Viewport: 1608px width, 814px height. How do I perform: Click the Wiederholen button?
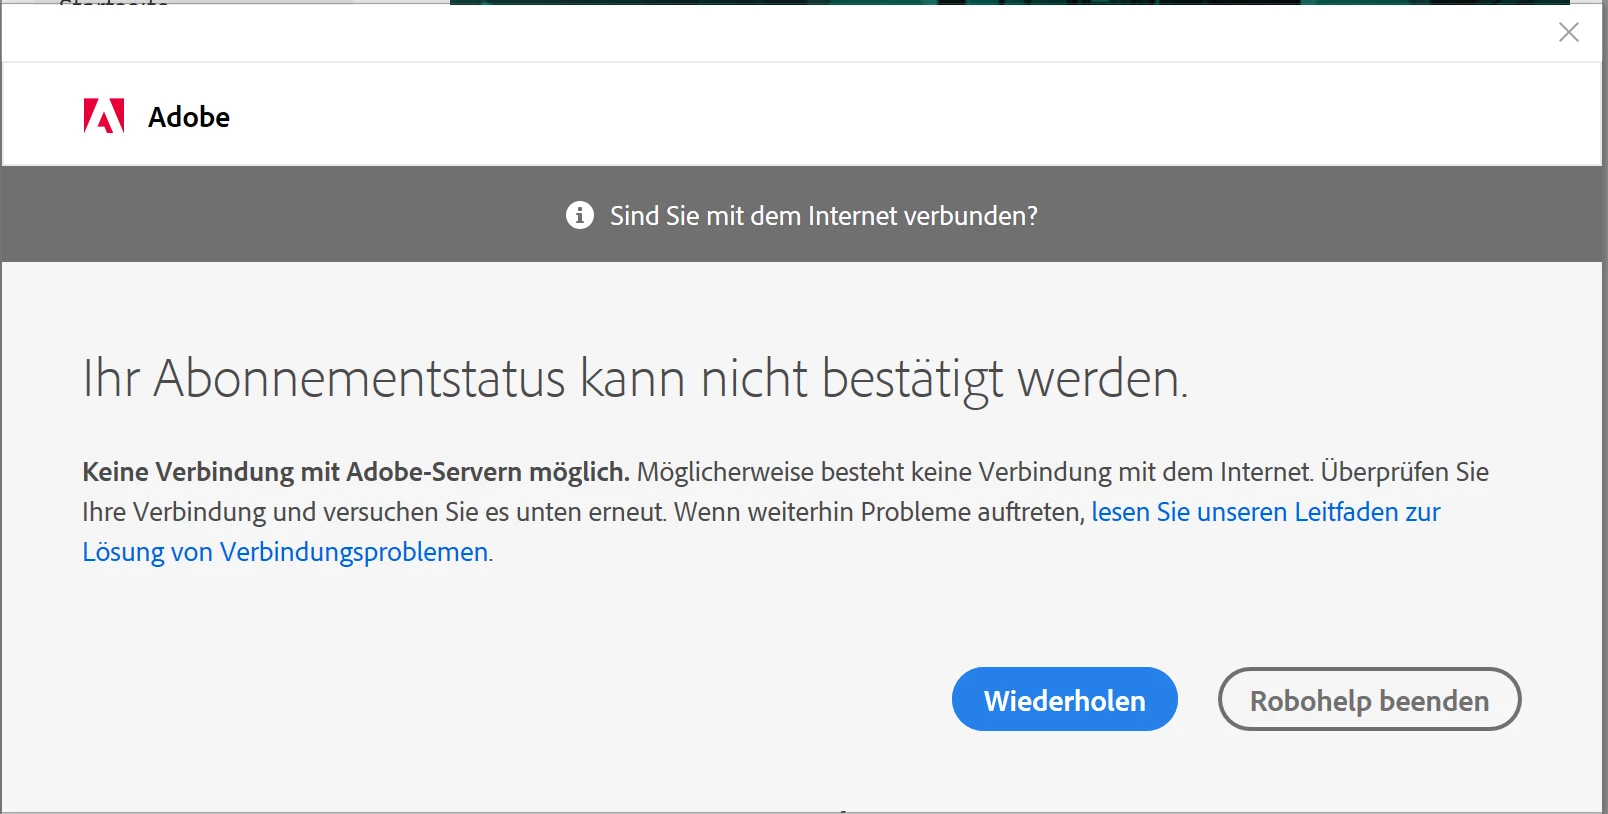1064,699
